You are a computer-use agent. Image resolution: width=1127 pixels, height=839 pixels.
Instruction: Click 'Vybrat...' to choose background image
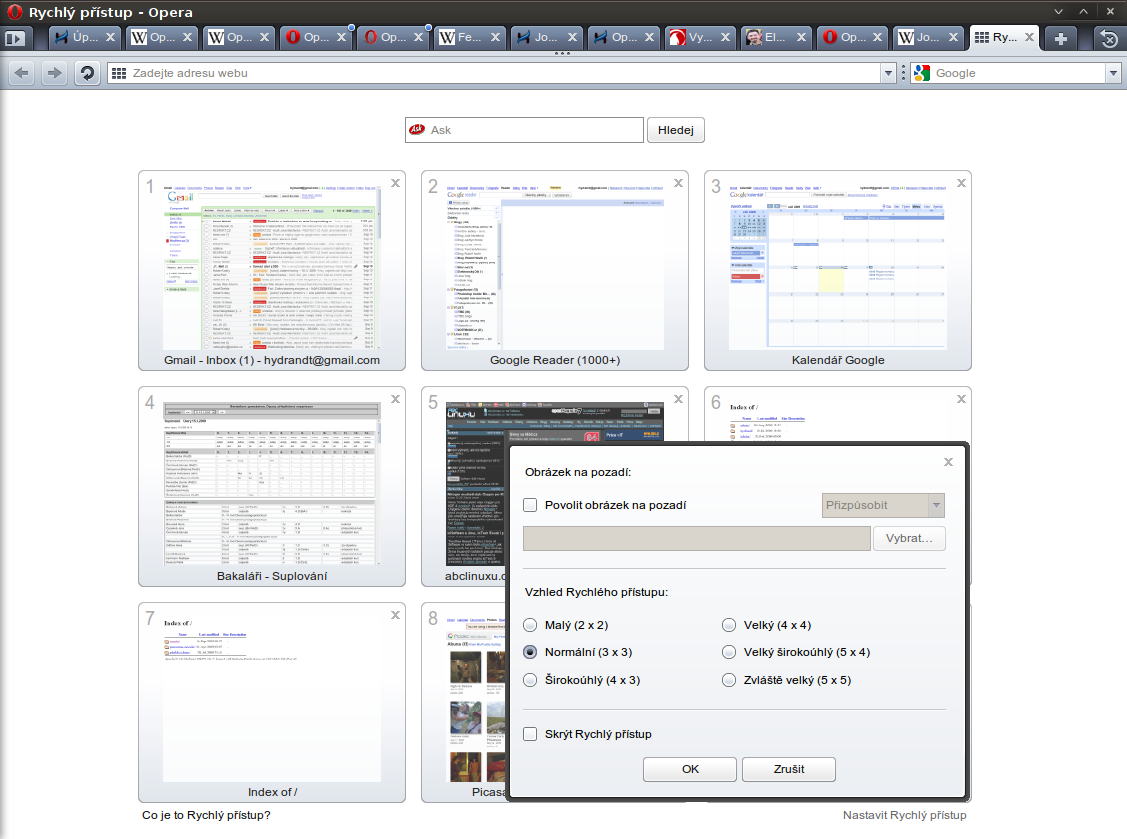pos(909,538)
